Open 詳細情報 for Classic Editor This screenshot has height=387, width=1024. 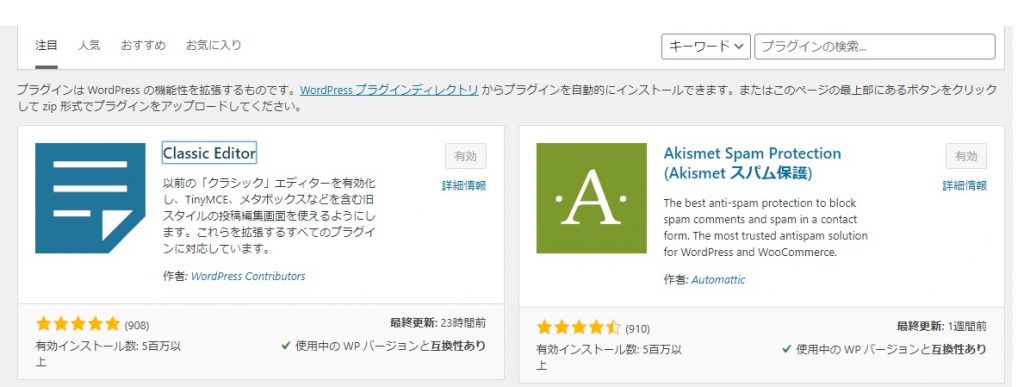464,186
